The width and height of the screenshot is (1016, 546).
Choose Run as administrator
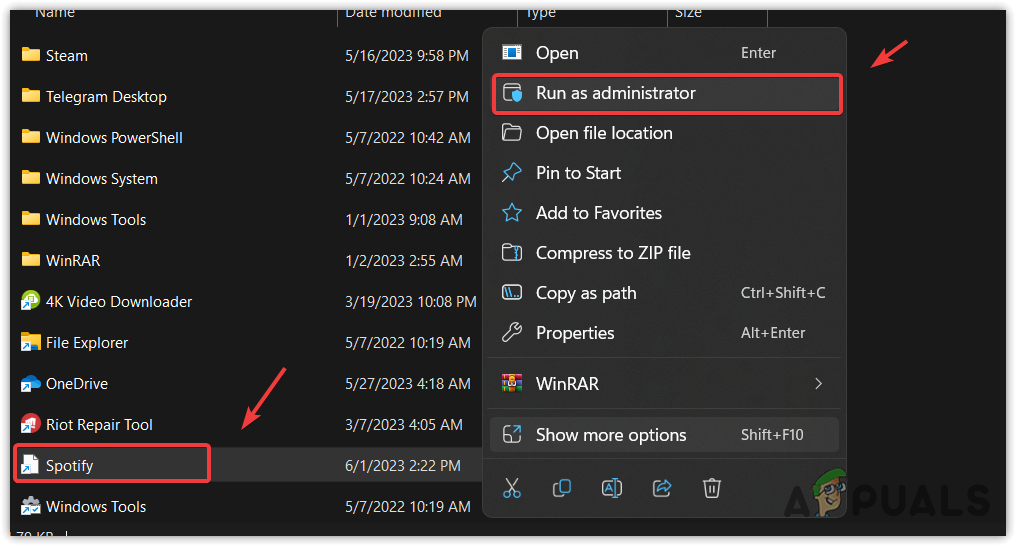point(615,93)
